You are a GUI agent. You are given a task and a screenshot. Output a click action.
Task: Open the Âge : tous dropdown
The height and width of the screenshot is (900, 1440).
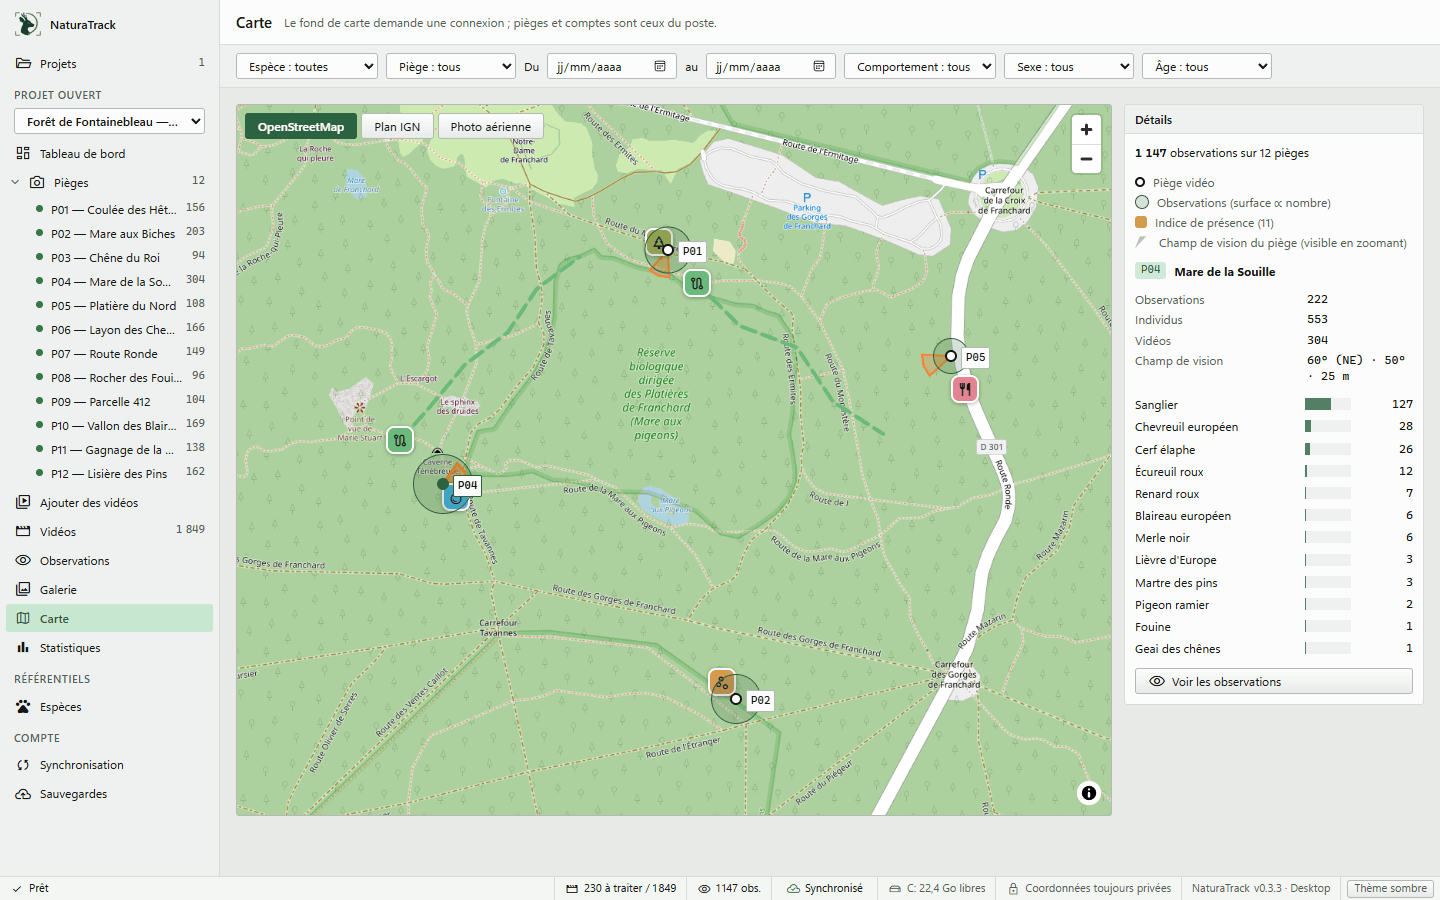[1207, 67]
